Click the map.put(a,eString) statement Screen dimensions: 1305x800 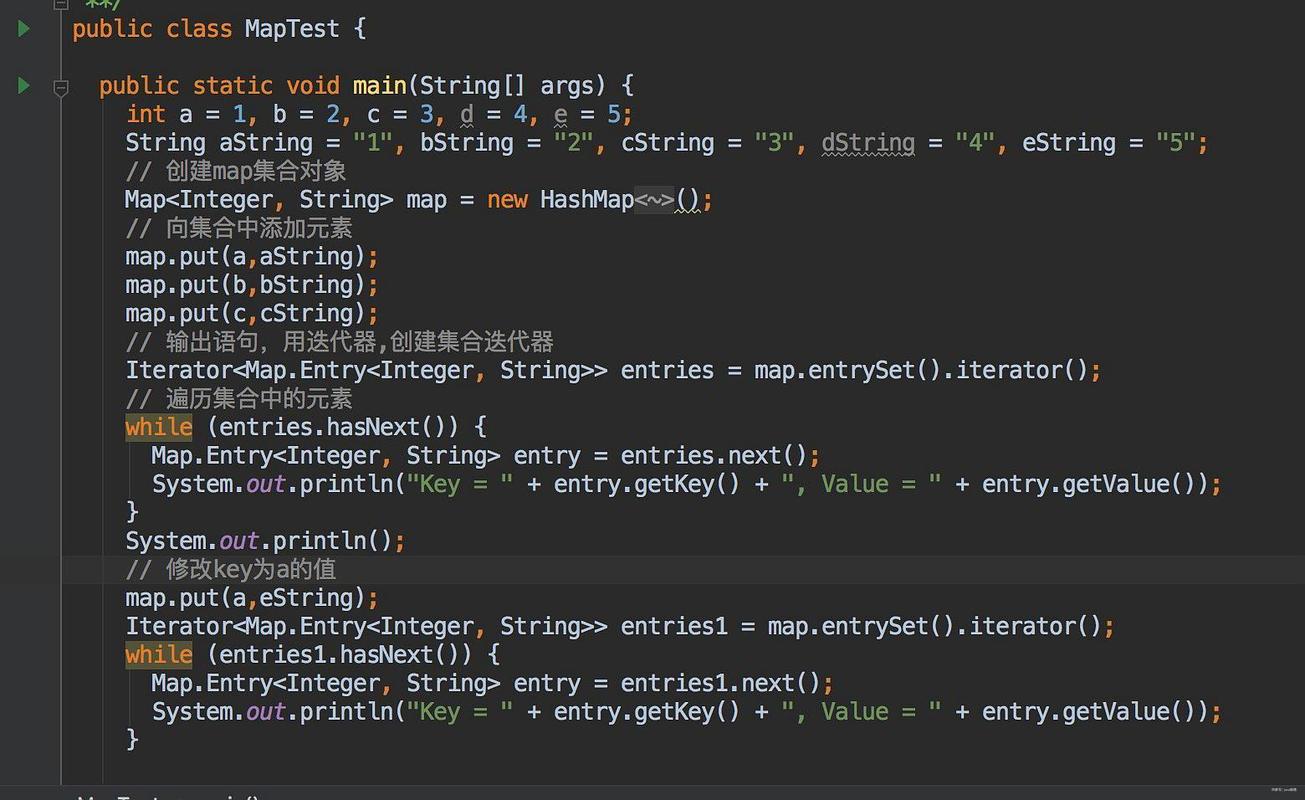coord(251,598)
